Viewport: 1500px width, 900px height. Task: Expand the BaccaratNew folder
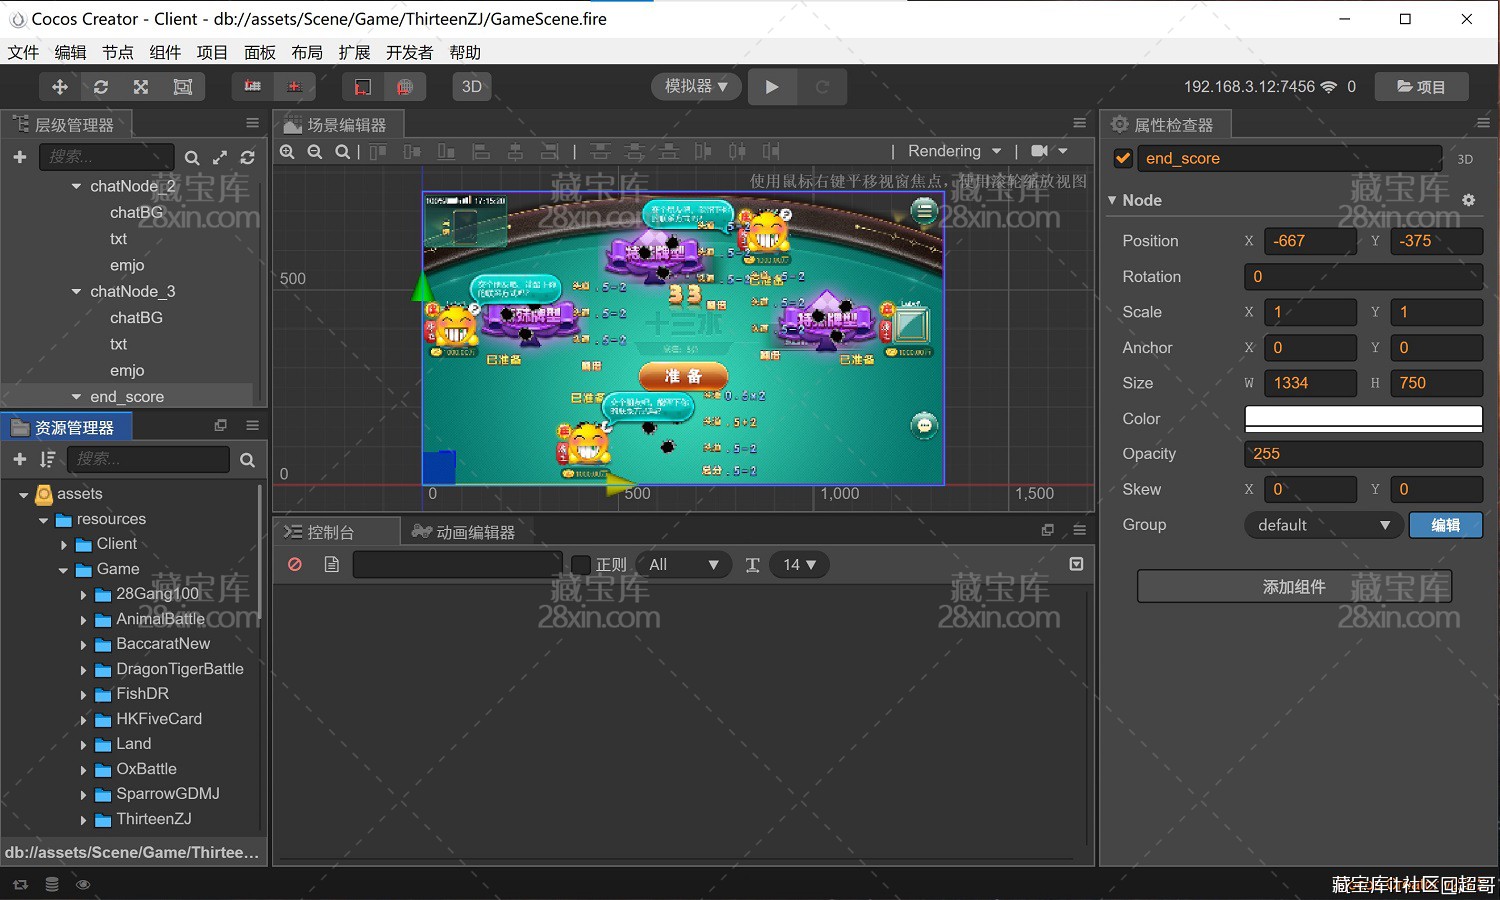coord(83,645)
